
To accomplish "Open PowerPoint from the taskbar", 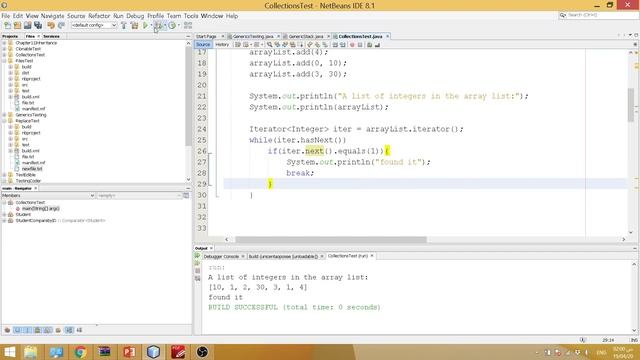I will pos(129,352).
